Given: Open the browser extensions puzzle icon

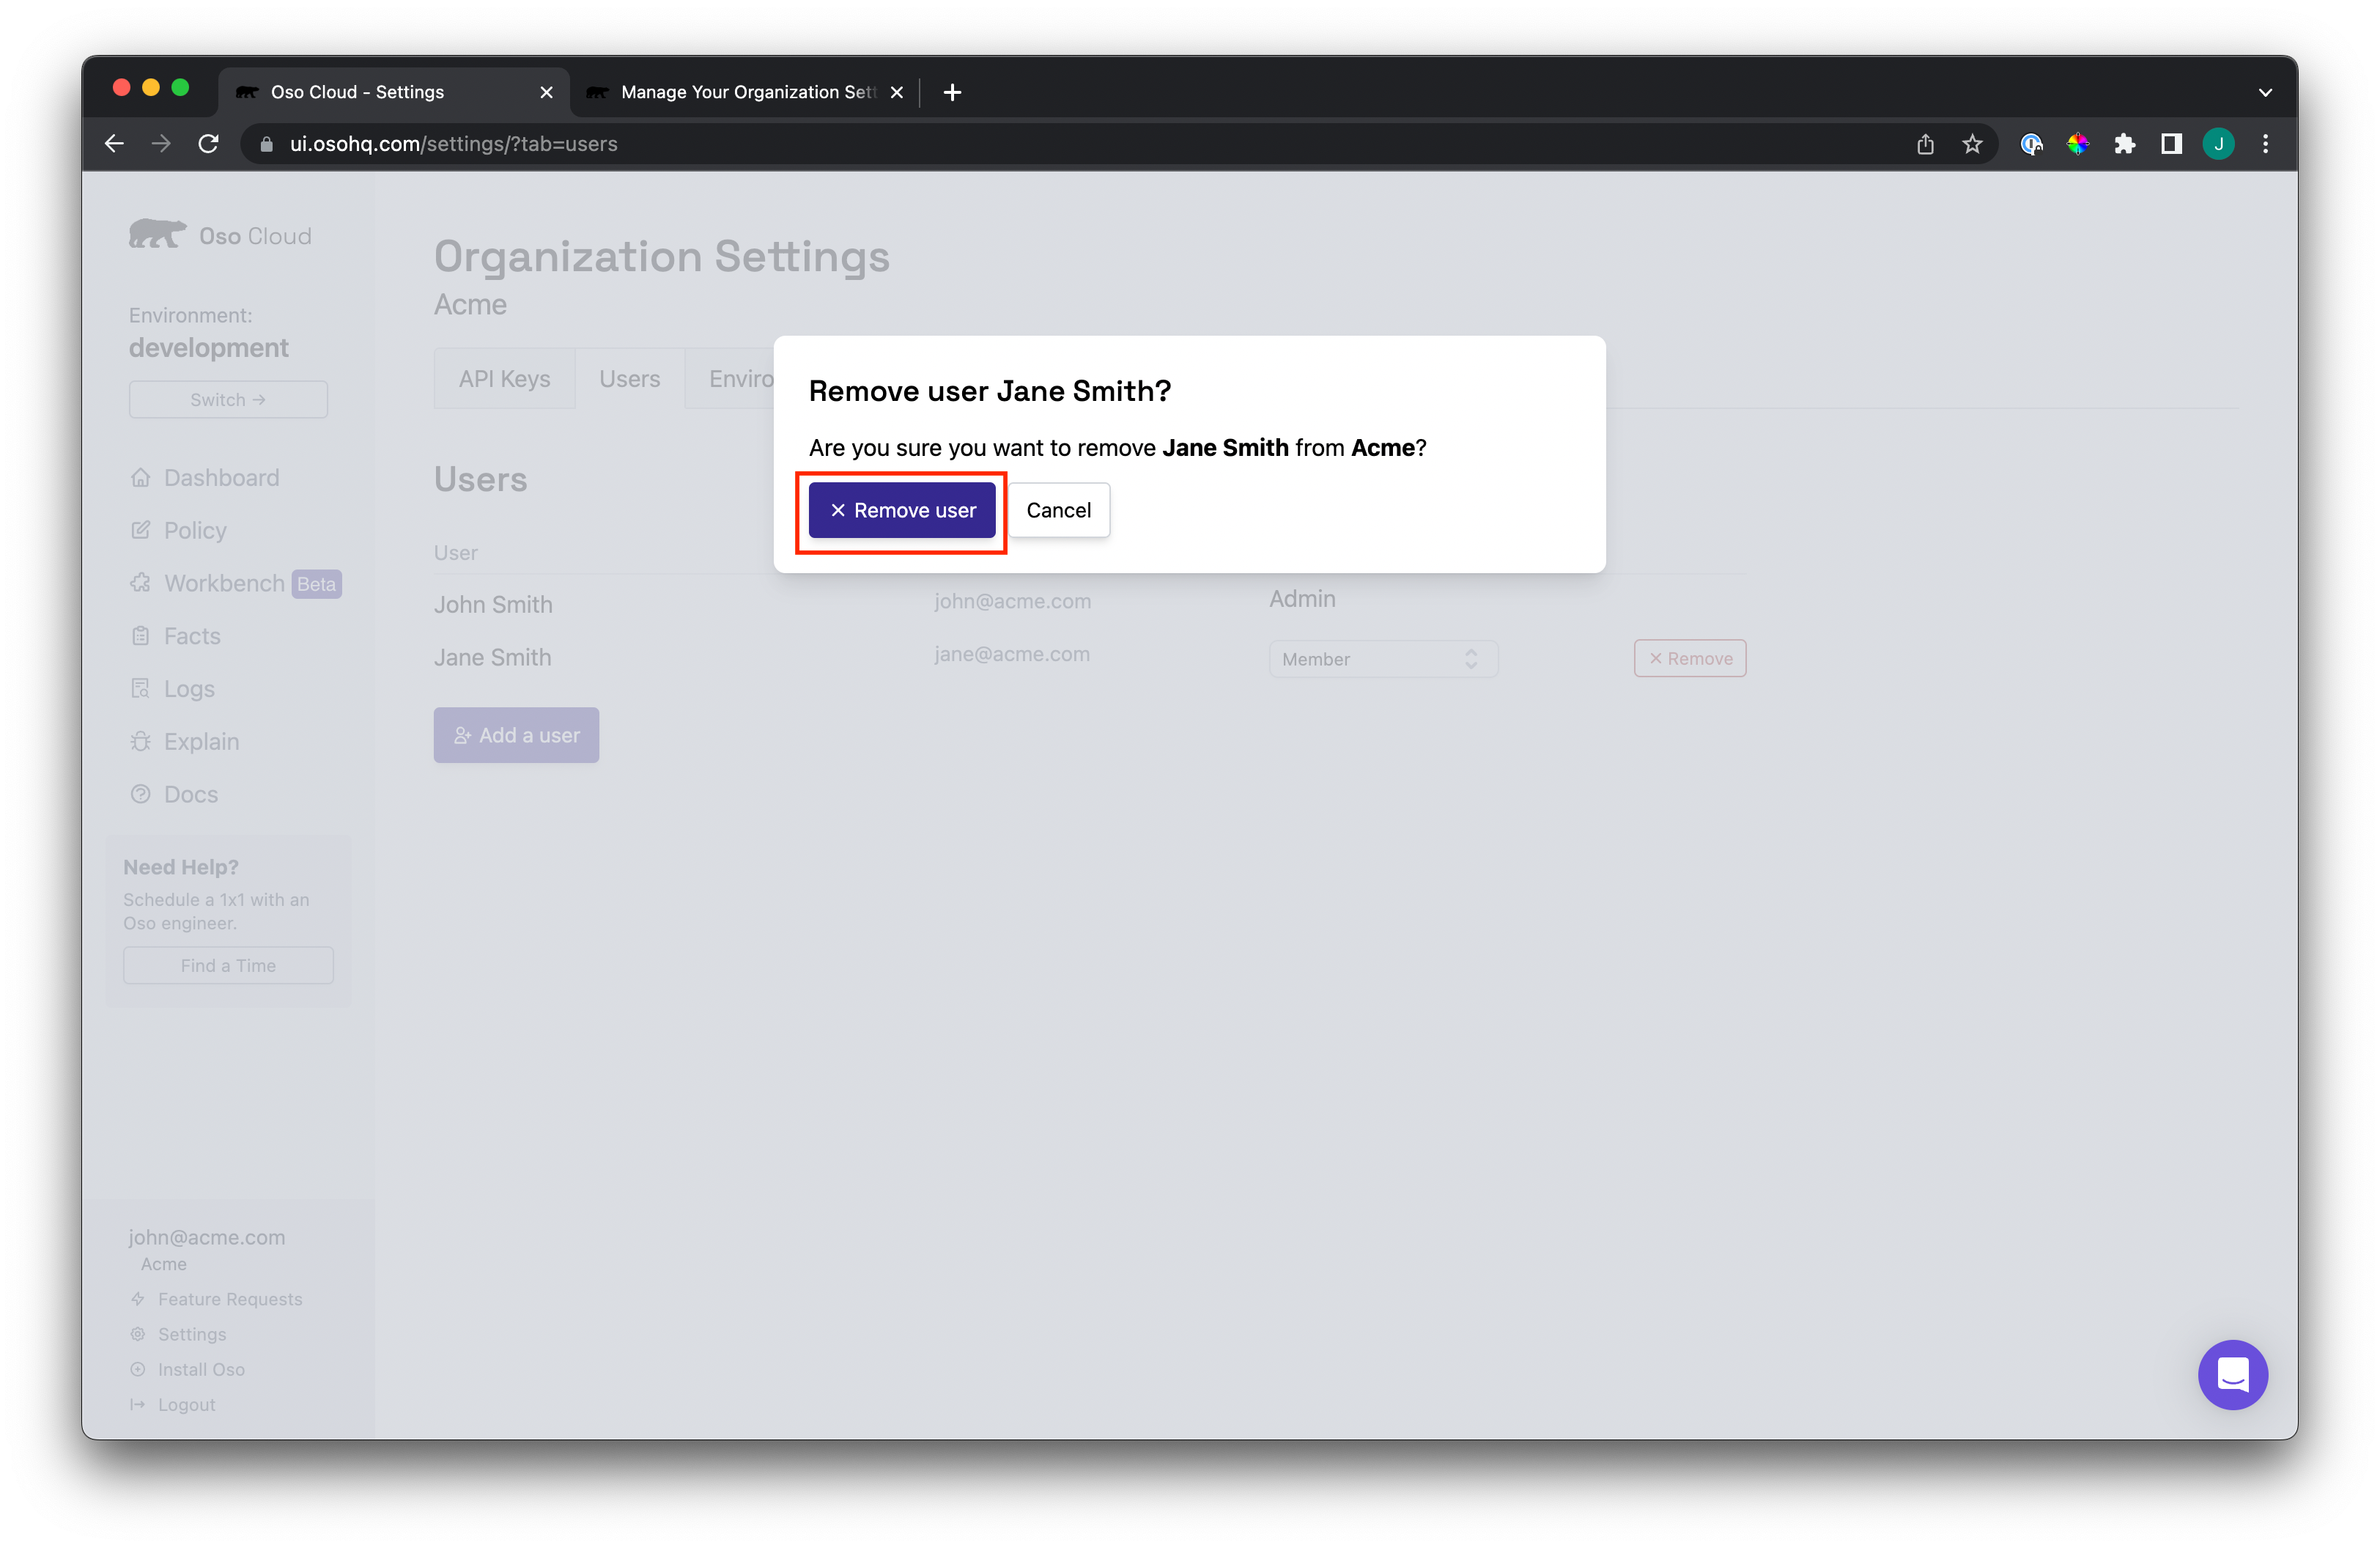Looking at the screenshot, I should 2124,144.
